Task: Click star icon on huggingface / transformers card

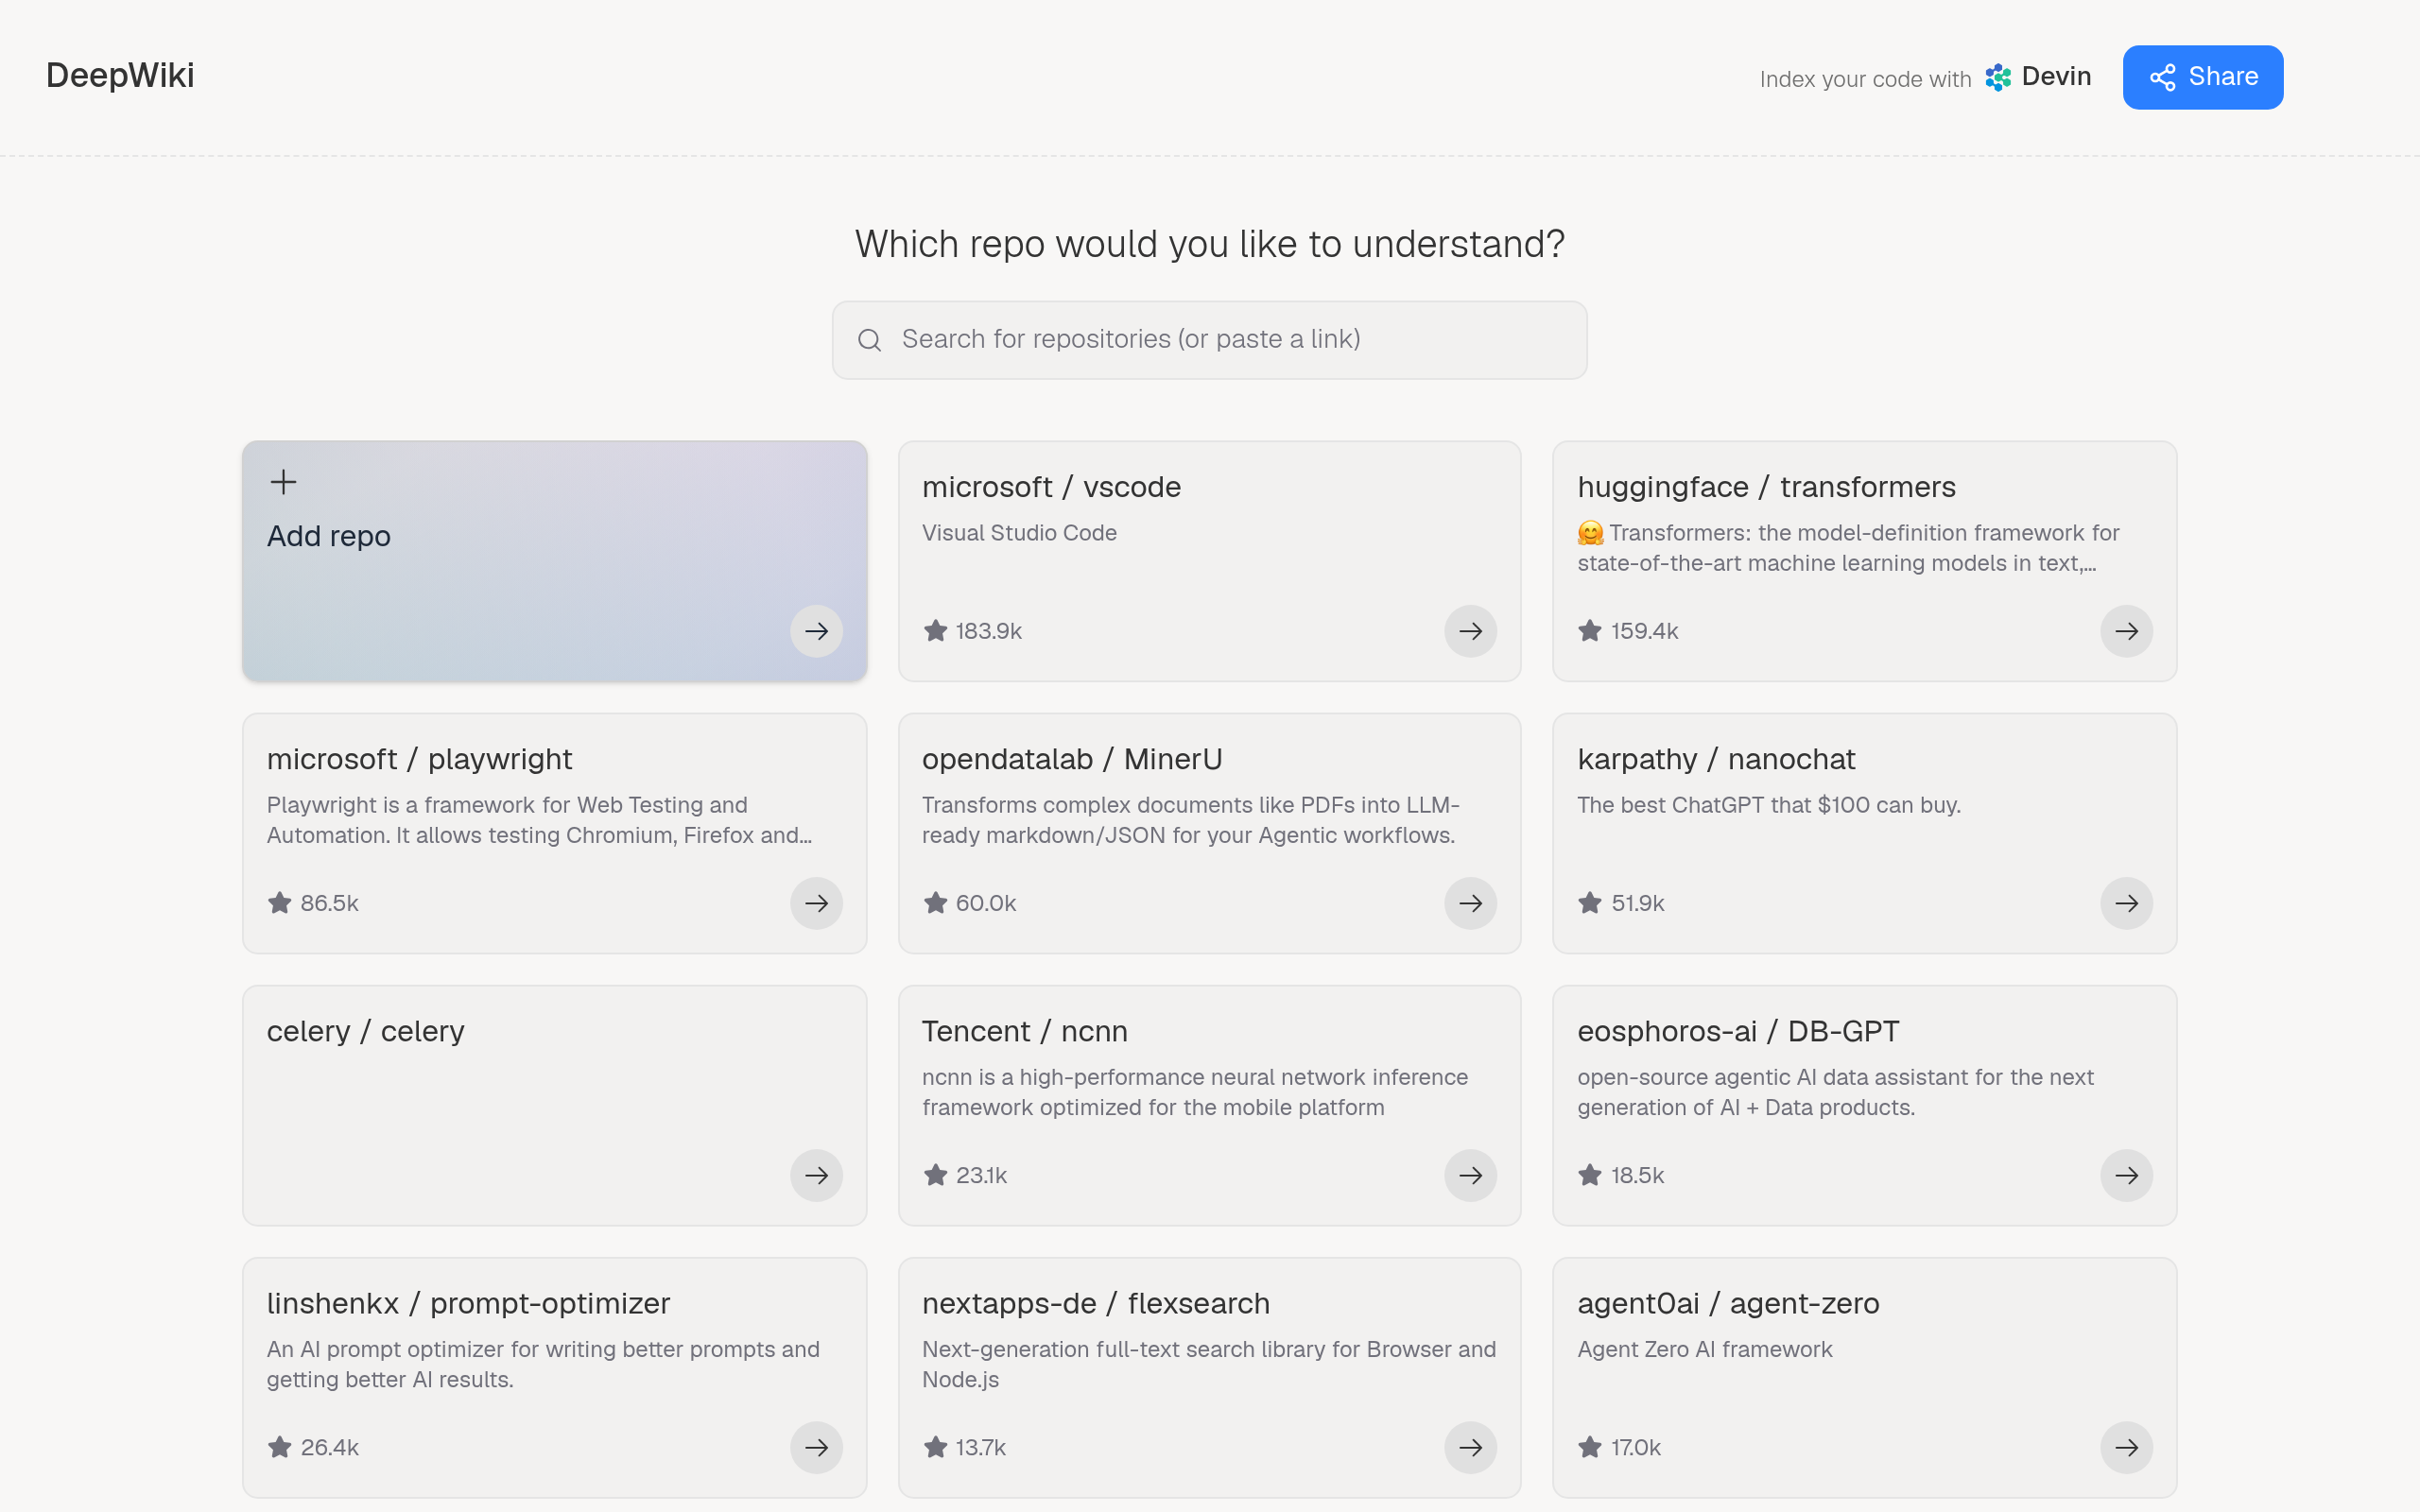Action: 1590,631
